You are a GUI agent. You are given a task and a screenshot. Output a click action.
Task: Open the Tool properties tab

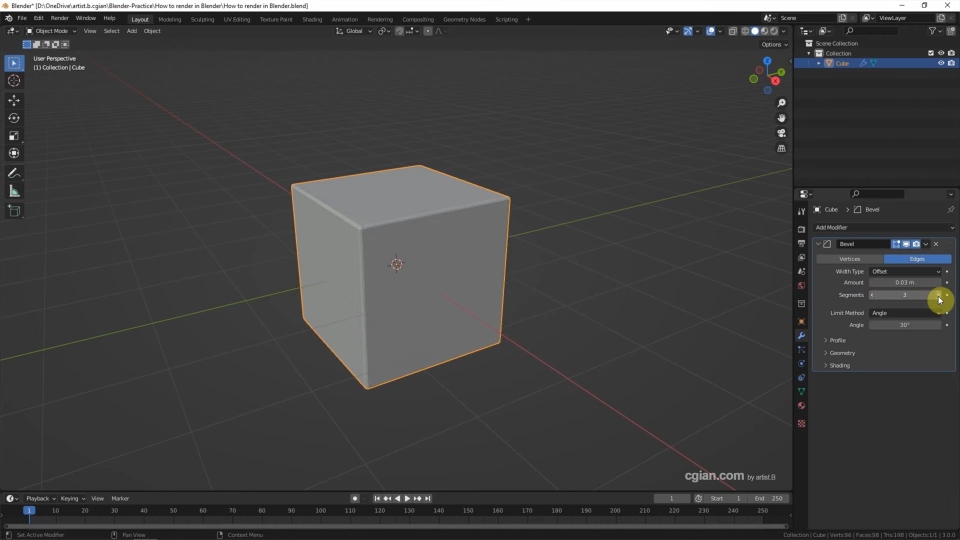(801, 211)
